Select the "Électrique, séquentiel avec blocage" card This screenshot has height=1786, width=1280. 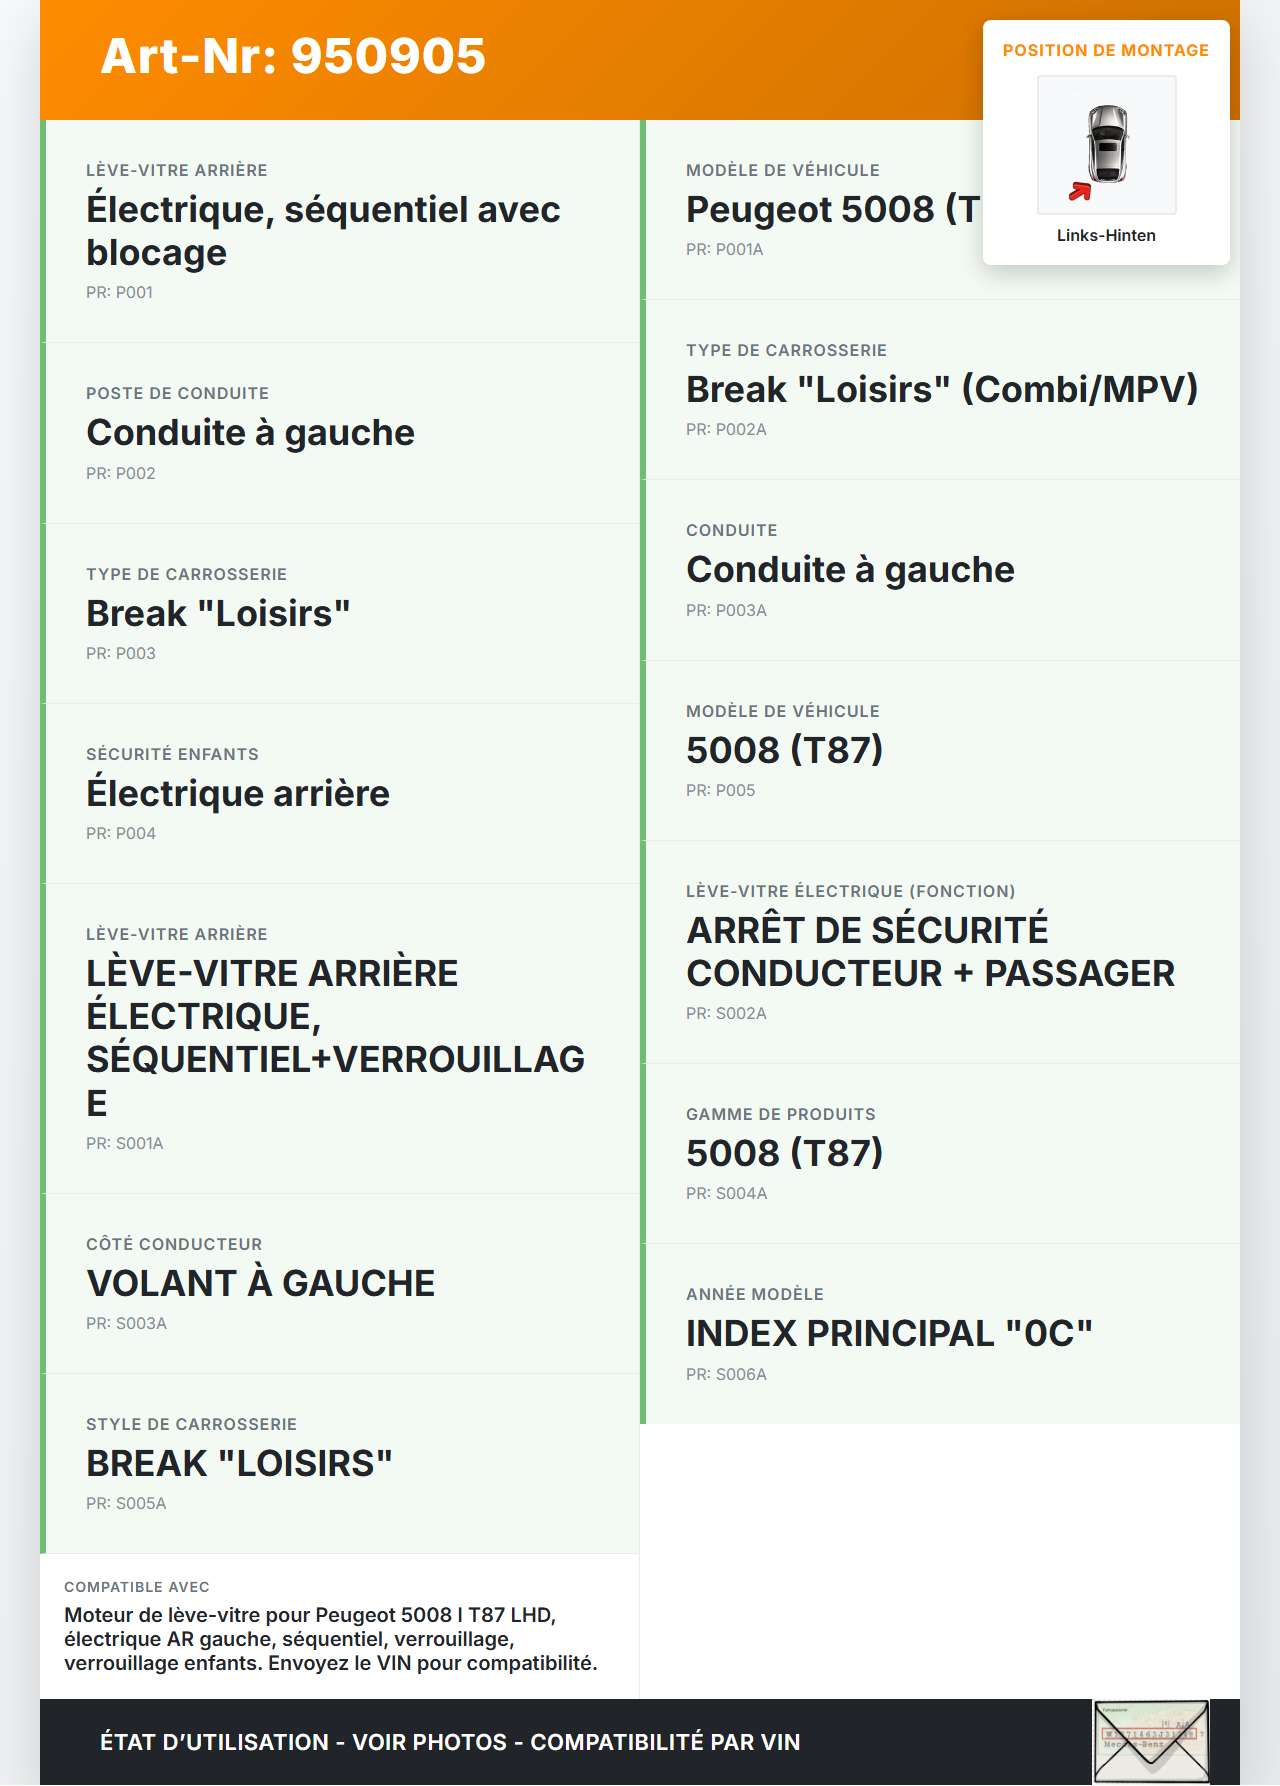[340, 231]
